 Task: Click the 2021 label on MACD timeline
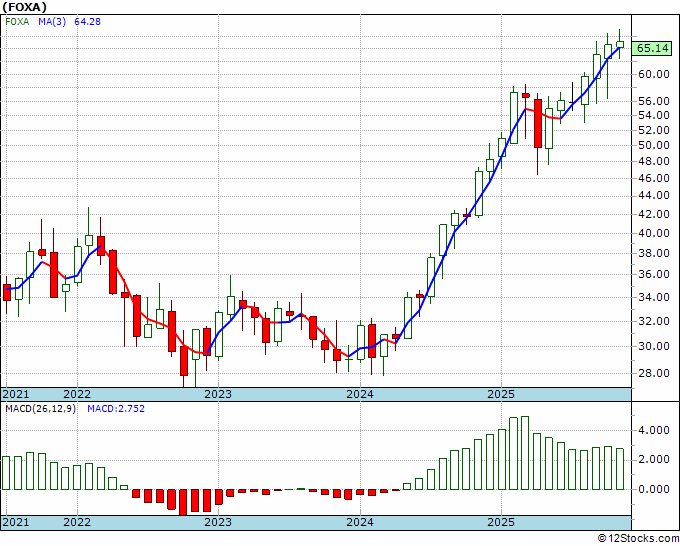(16, 522)
